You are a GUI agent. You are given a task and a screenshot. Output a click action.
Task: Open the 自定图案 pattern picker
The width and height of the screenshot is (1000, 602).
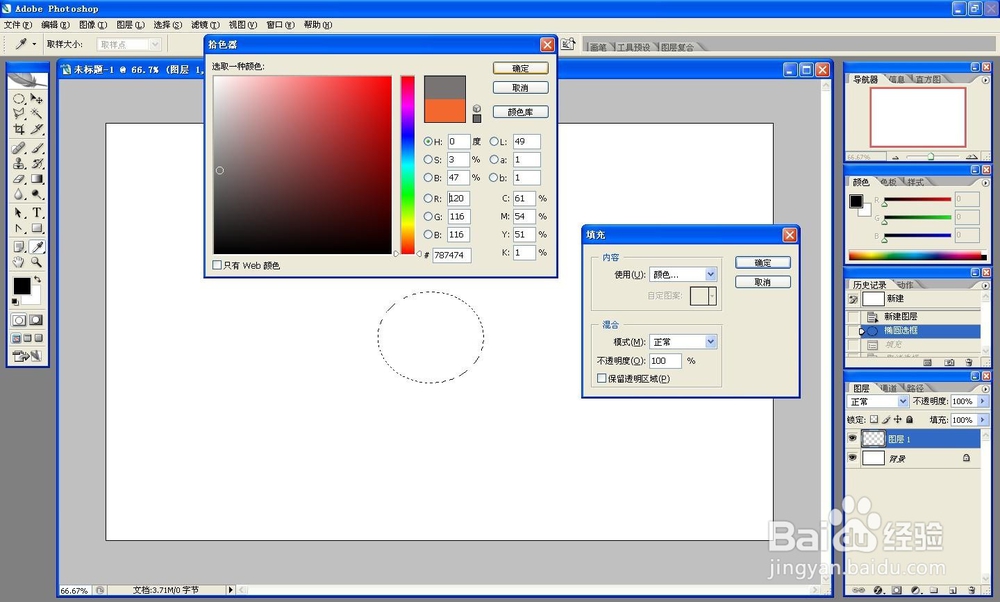[x=703, y=296]
